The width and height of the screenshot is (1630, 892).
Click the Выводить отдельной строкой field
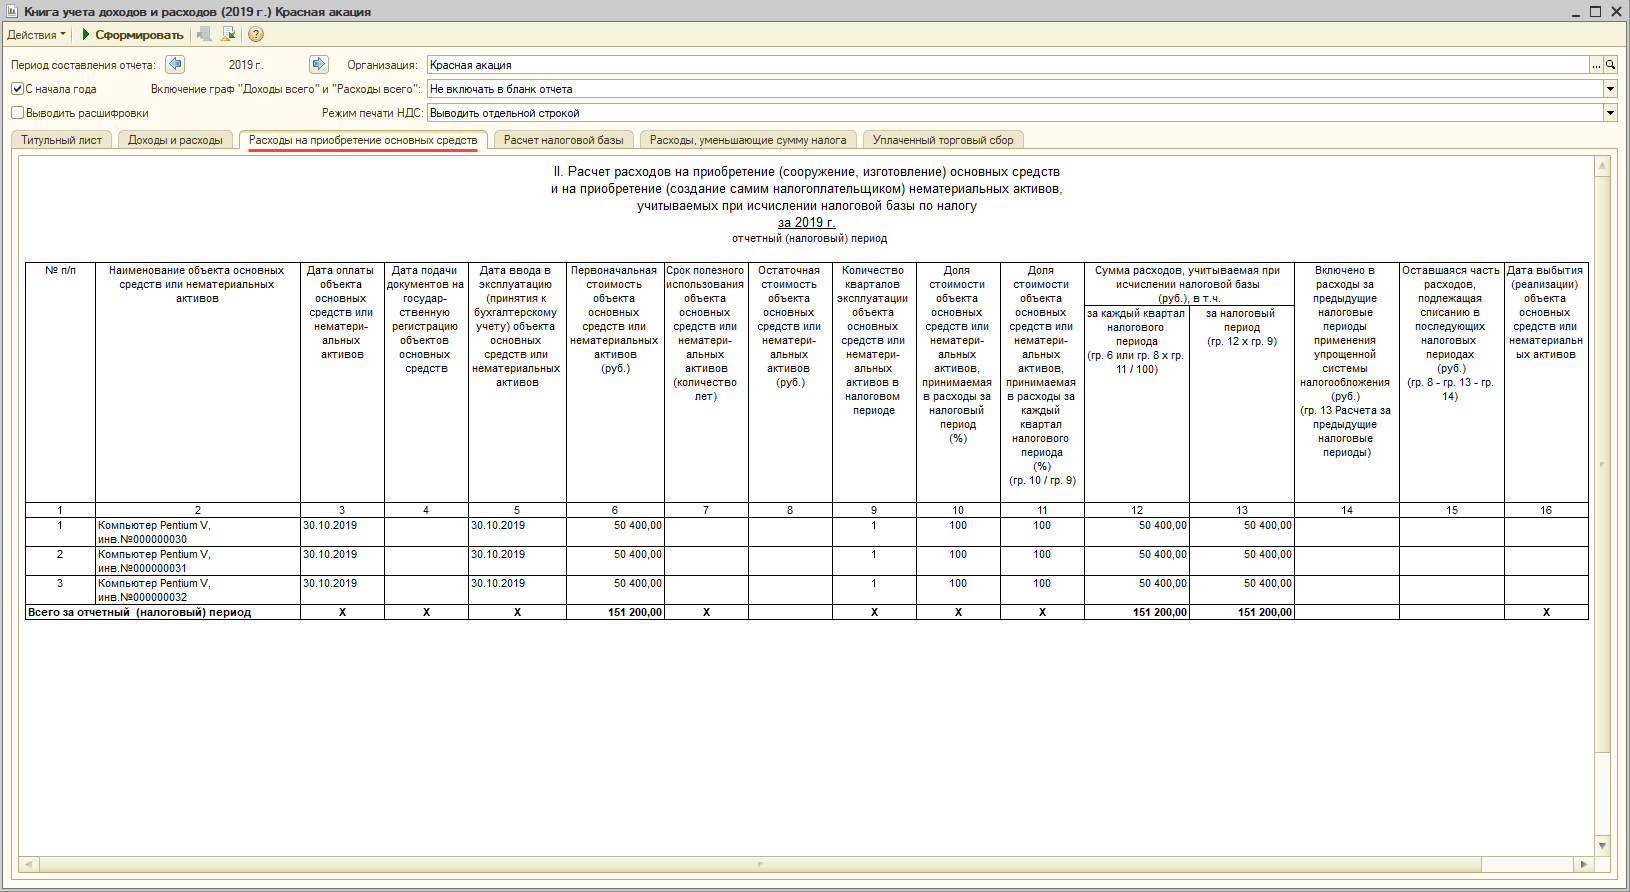[1015, 113]
